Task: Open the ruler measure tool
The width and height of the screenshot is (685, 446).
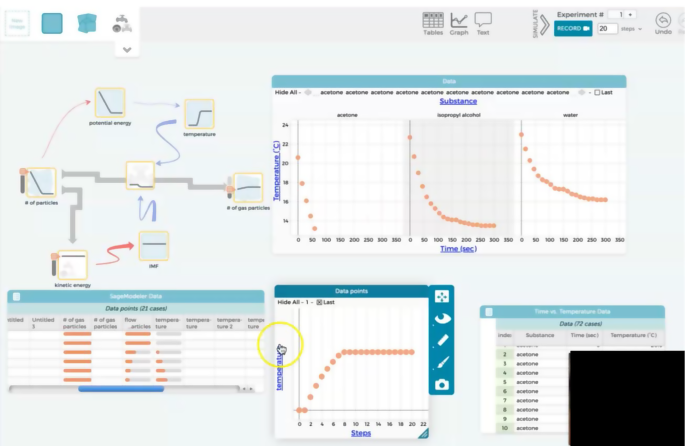Action: [x=442, y=340]
